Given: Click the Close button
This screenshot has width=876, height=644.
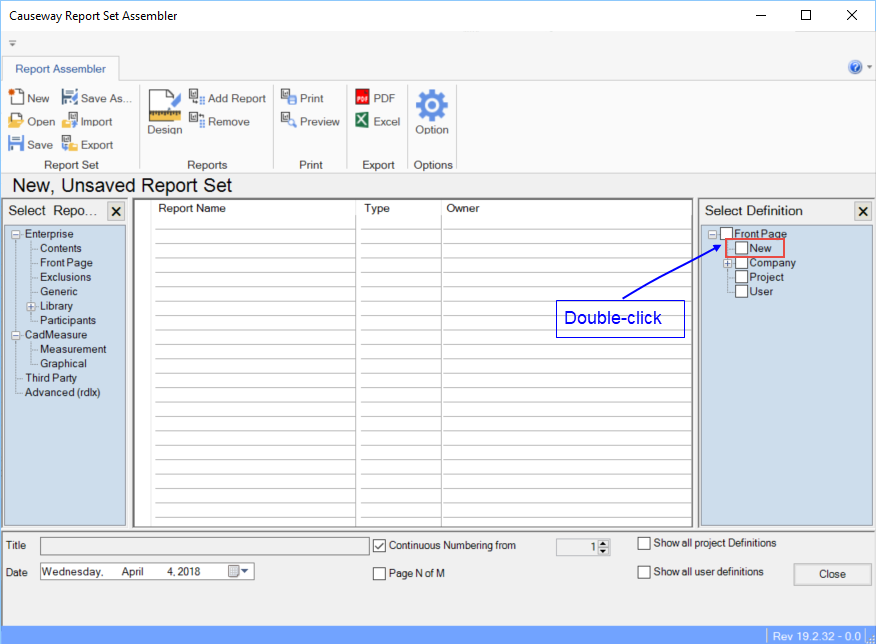Looking at the screenshot, I should [x=832, y=574].
